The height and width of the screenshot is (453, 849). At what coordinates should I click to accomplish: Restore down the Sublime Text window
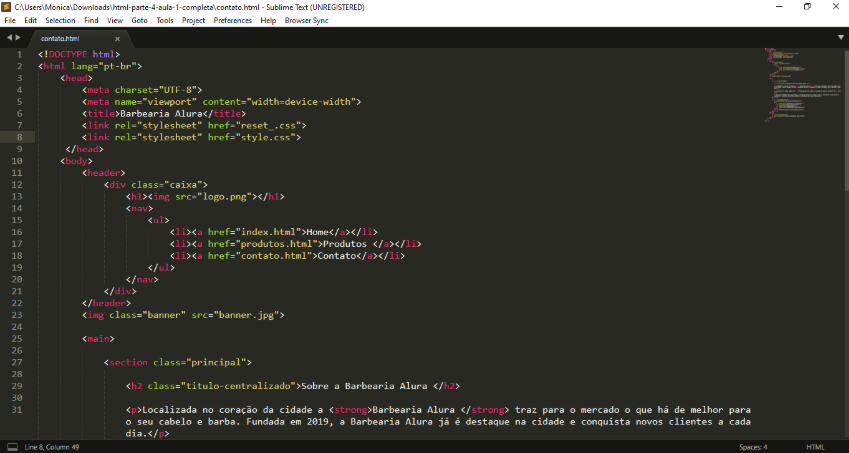pyautogui.click(x=807, y=6)
